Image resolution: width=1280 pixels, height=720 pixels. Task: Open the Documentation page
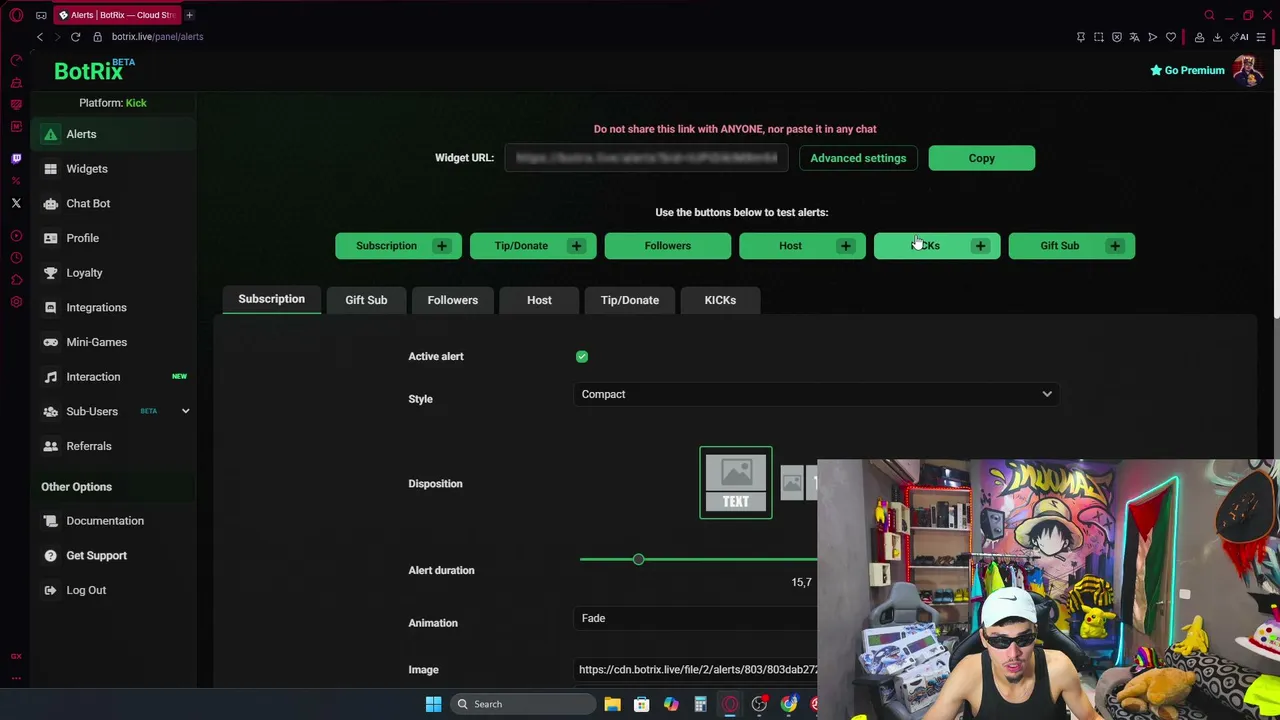(x=105, y=521)
